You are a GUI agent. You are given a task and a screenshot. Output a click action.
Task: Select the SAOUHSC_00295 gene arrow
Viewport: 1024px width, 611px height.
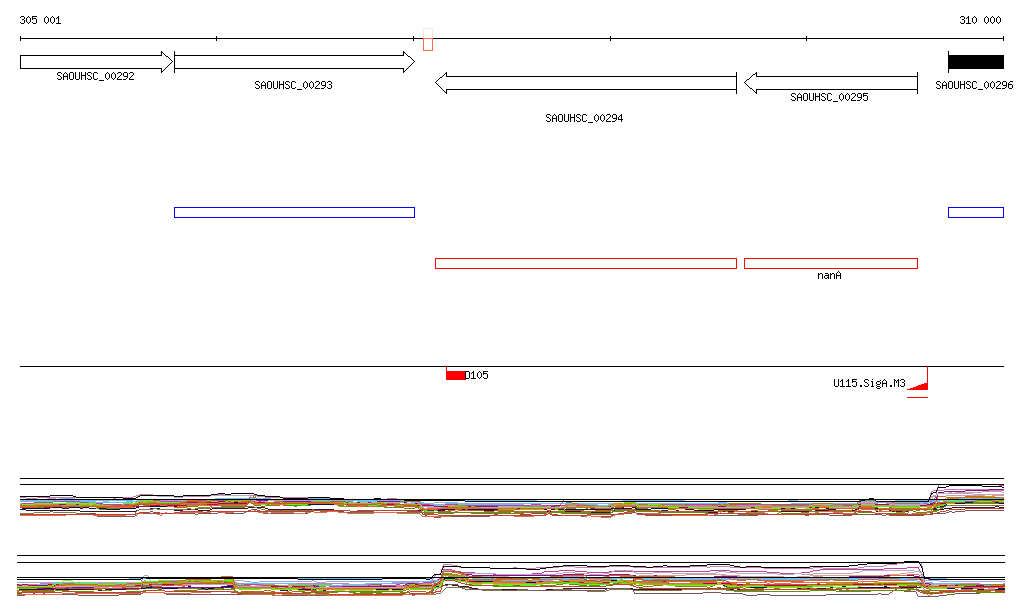831,83
